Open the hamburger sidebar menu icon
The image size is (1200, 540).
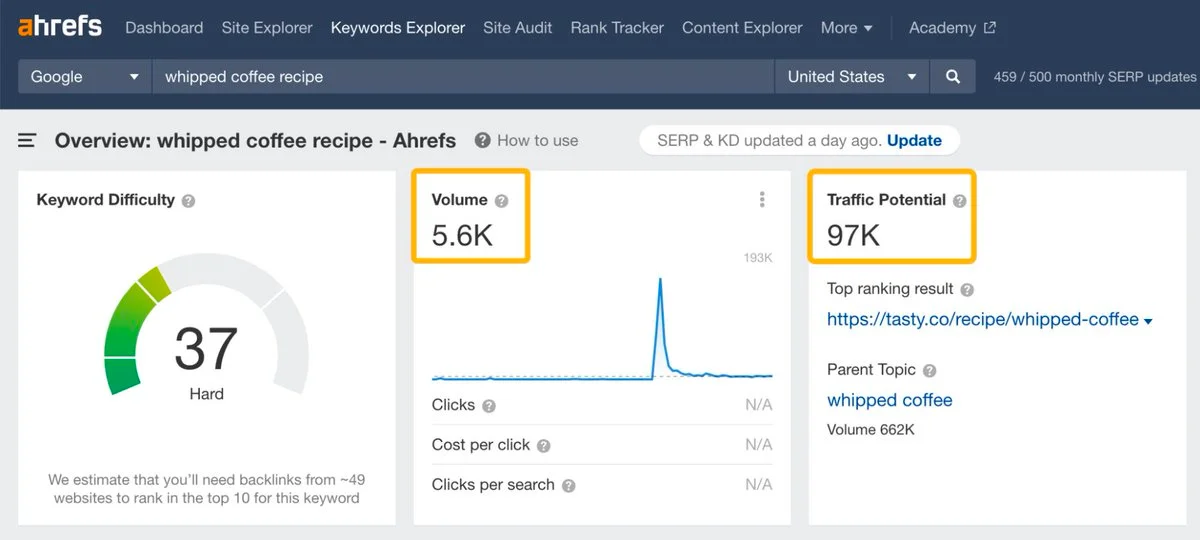[x=27, y=141]
